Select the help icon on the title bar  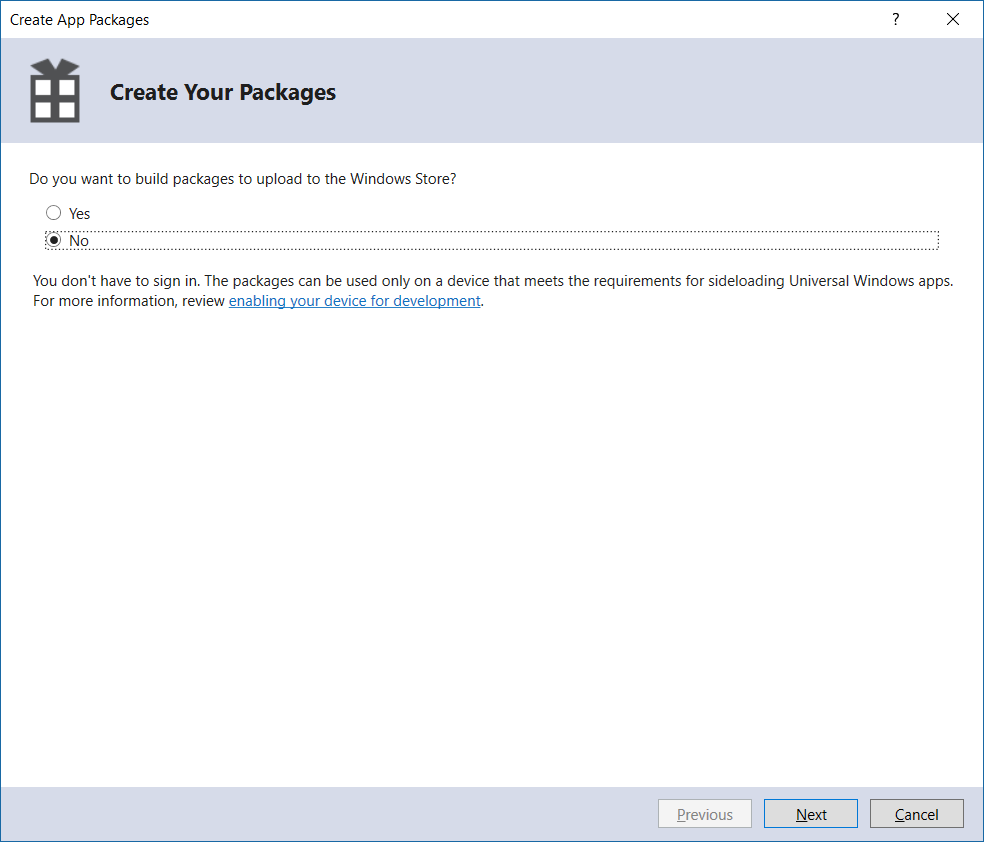pyautogui.click(x=895, y=19)
